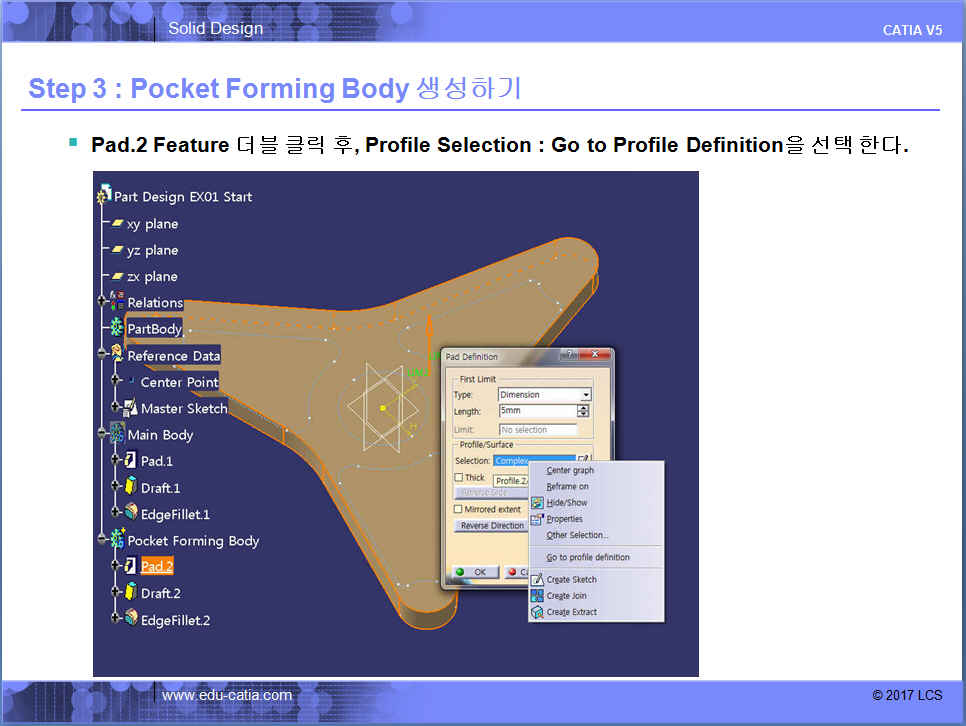Choose Go to profile definition
This screenshot has width=966, height=726.
(x=588, y=557)
